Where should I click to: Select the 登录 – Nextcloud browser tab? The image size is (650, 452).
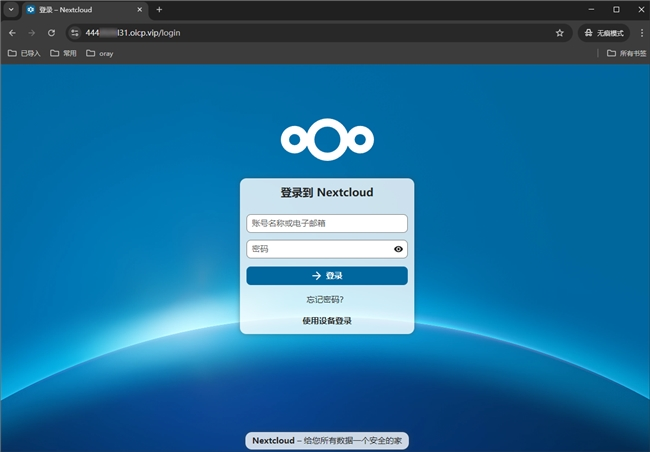tap(75, 9)
